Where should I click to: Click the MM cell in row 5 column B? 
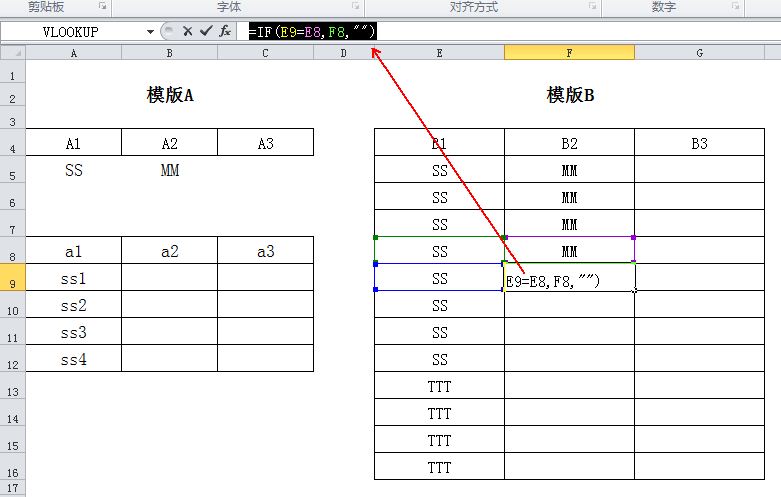169,170
